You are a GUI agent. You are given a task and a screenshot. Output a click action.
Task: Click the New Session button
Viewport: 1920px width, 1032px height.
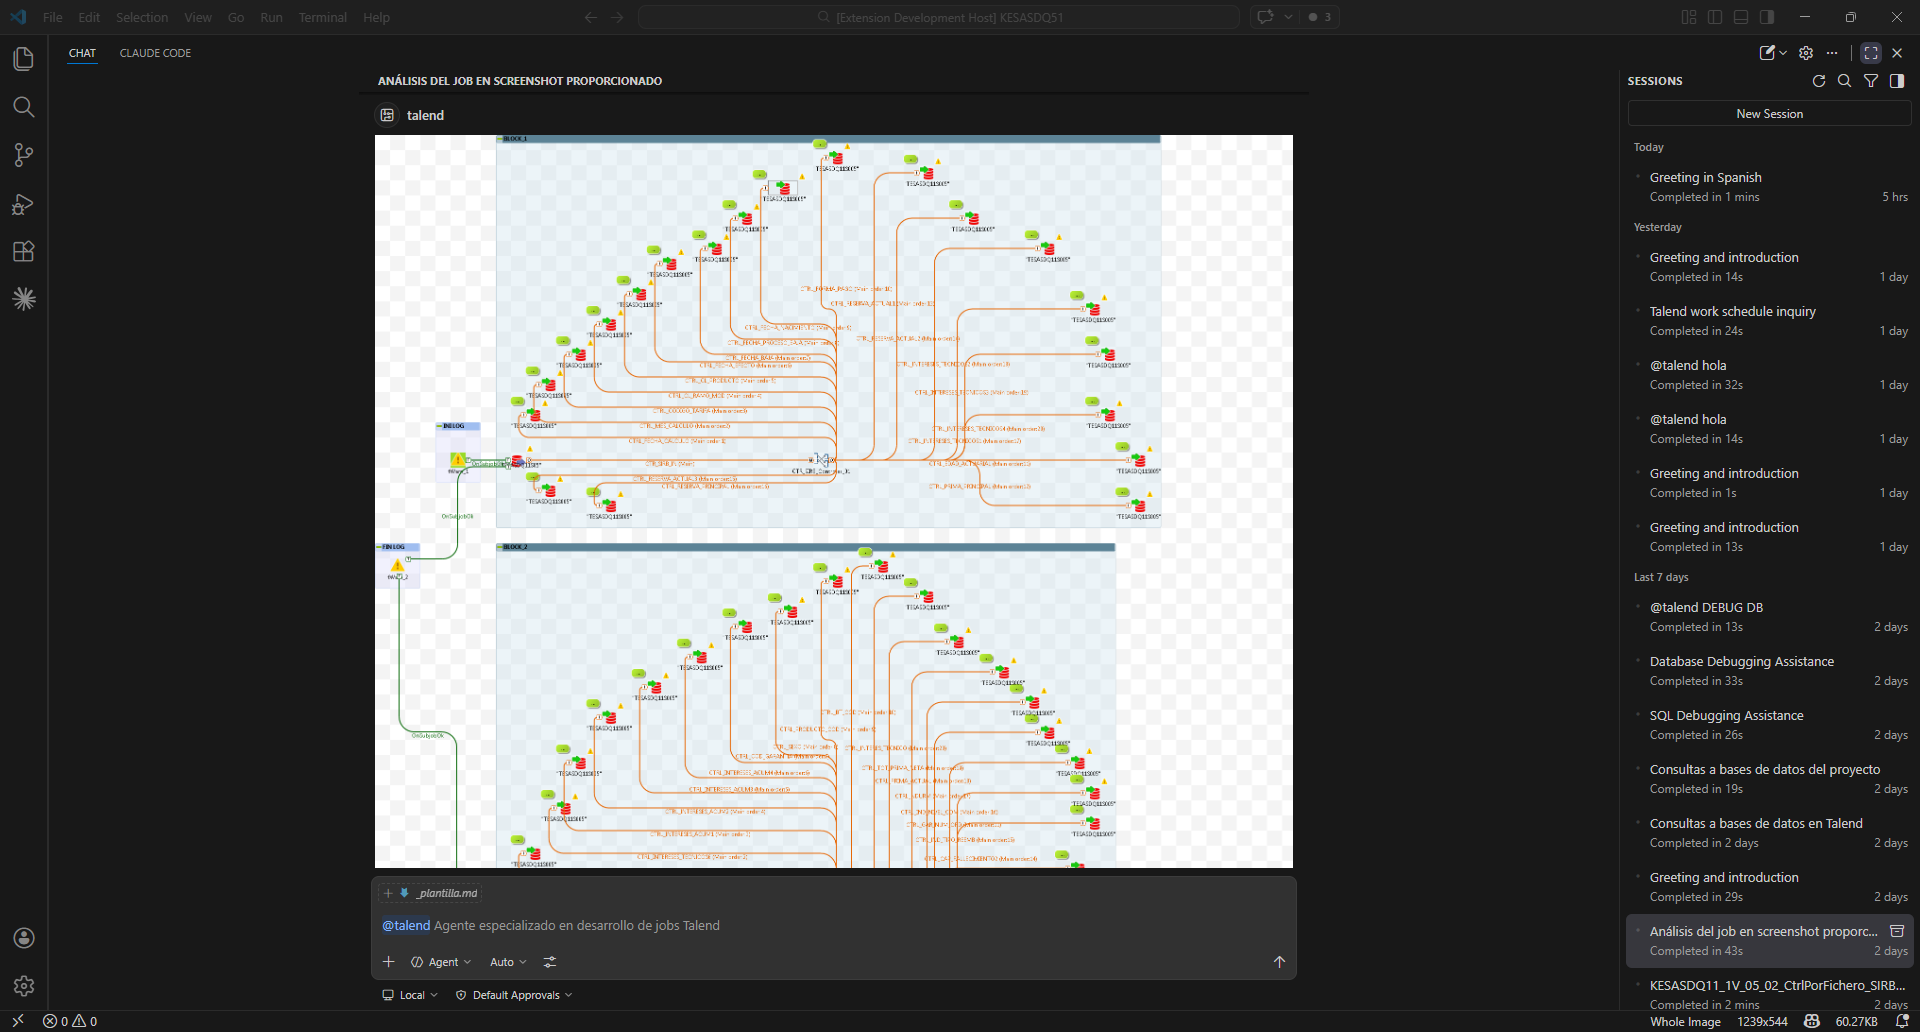coord(1769,114)
